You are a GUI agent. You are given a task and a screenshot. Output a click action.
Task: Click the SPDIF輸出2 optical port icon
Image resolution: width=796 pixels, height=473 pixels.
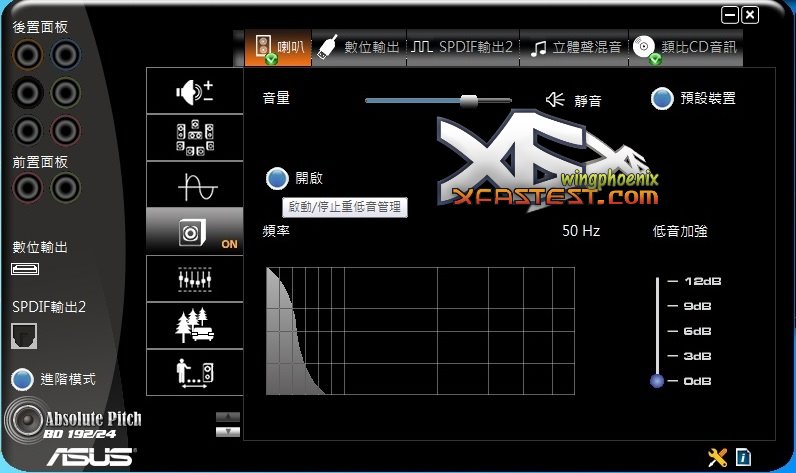tap(24, 336)
